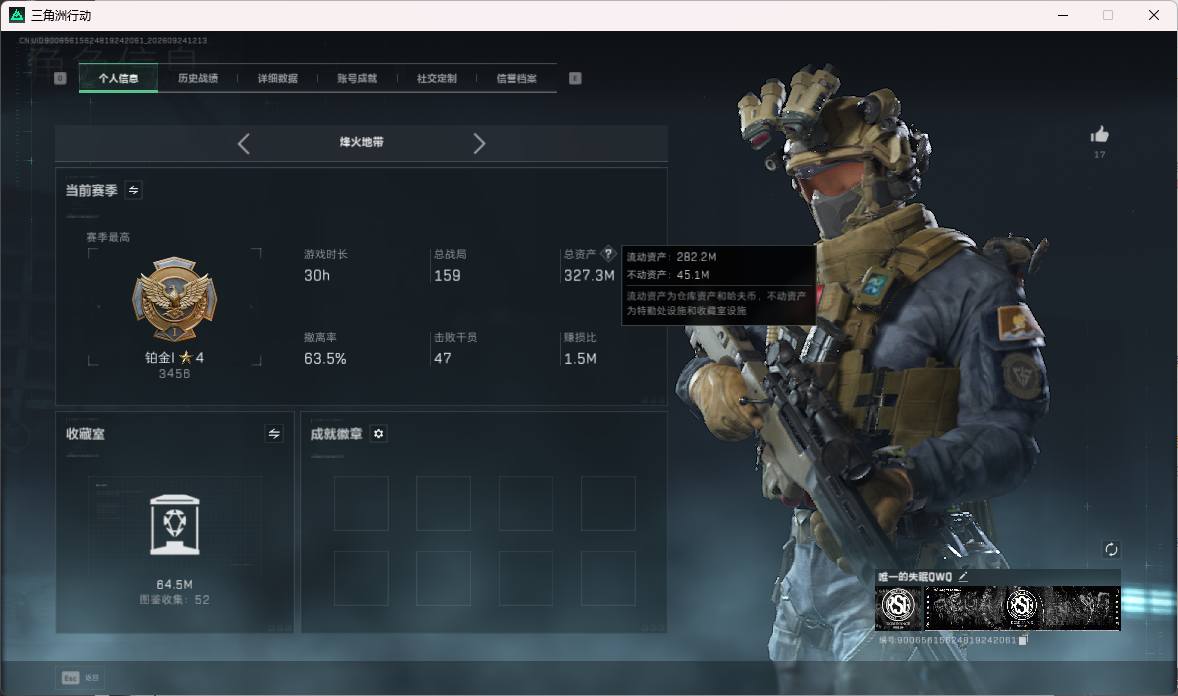Select the 个人信息 tab
Image resolution: width=1178 pixels, height=696 pixels.
[x=118, y=78]
